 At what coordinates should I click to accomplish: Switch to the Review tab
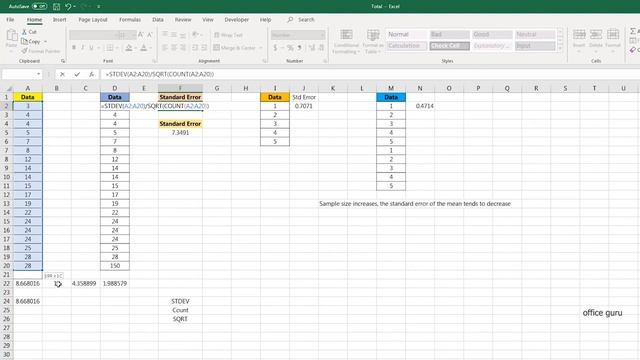click(x=183, y=20)
